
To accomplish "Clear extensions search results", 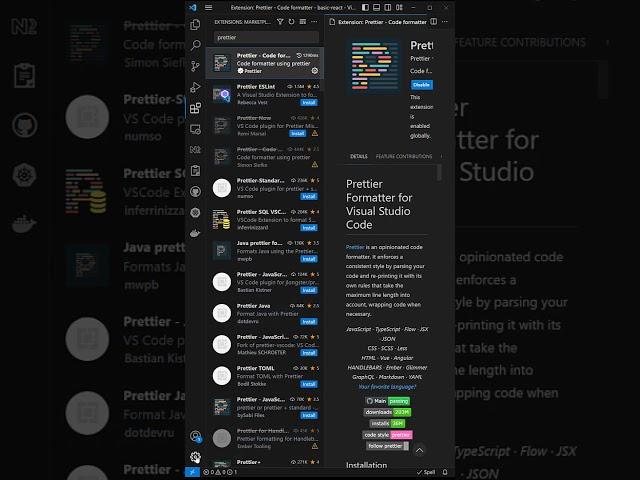I will pos(302,22).
